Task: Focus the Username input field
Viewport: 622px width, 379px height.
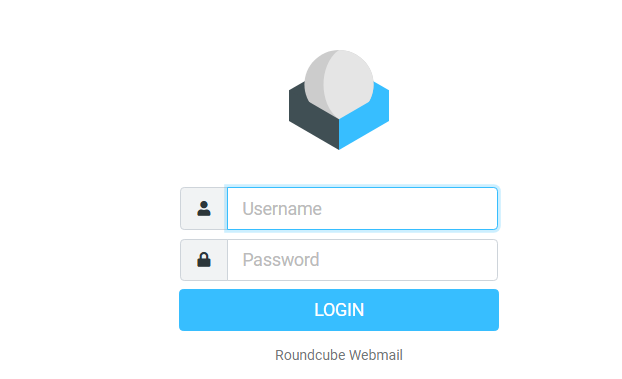Action: click(x=362, y=208)
